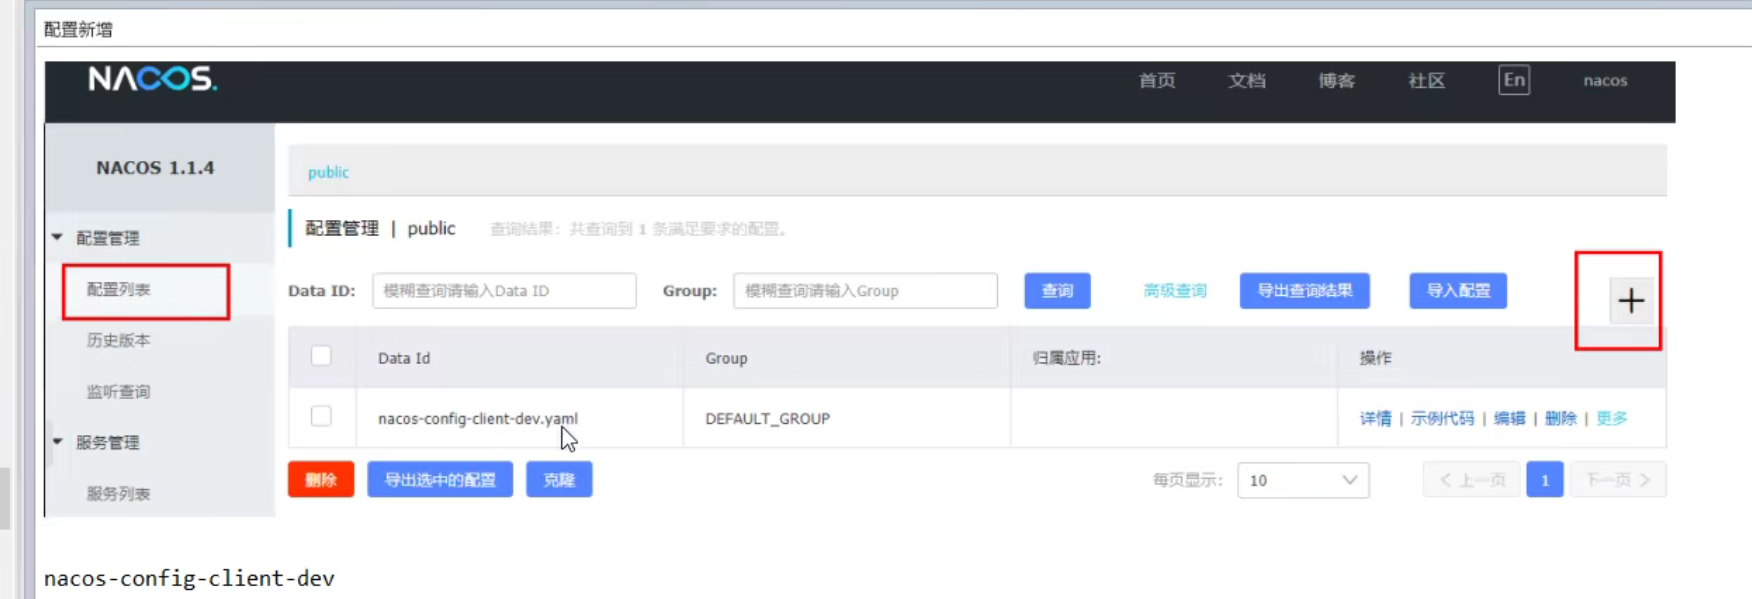Click the nacos-config-client-dev text below the screenshot
The height and width of the screenshot is (599, 1752).
189,578
